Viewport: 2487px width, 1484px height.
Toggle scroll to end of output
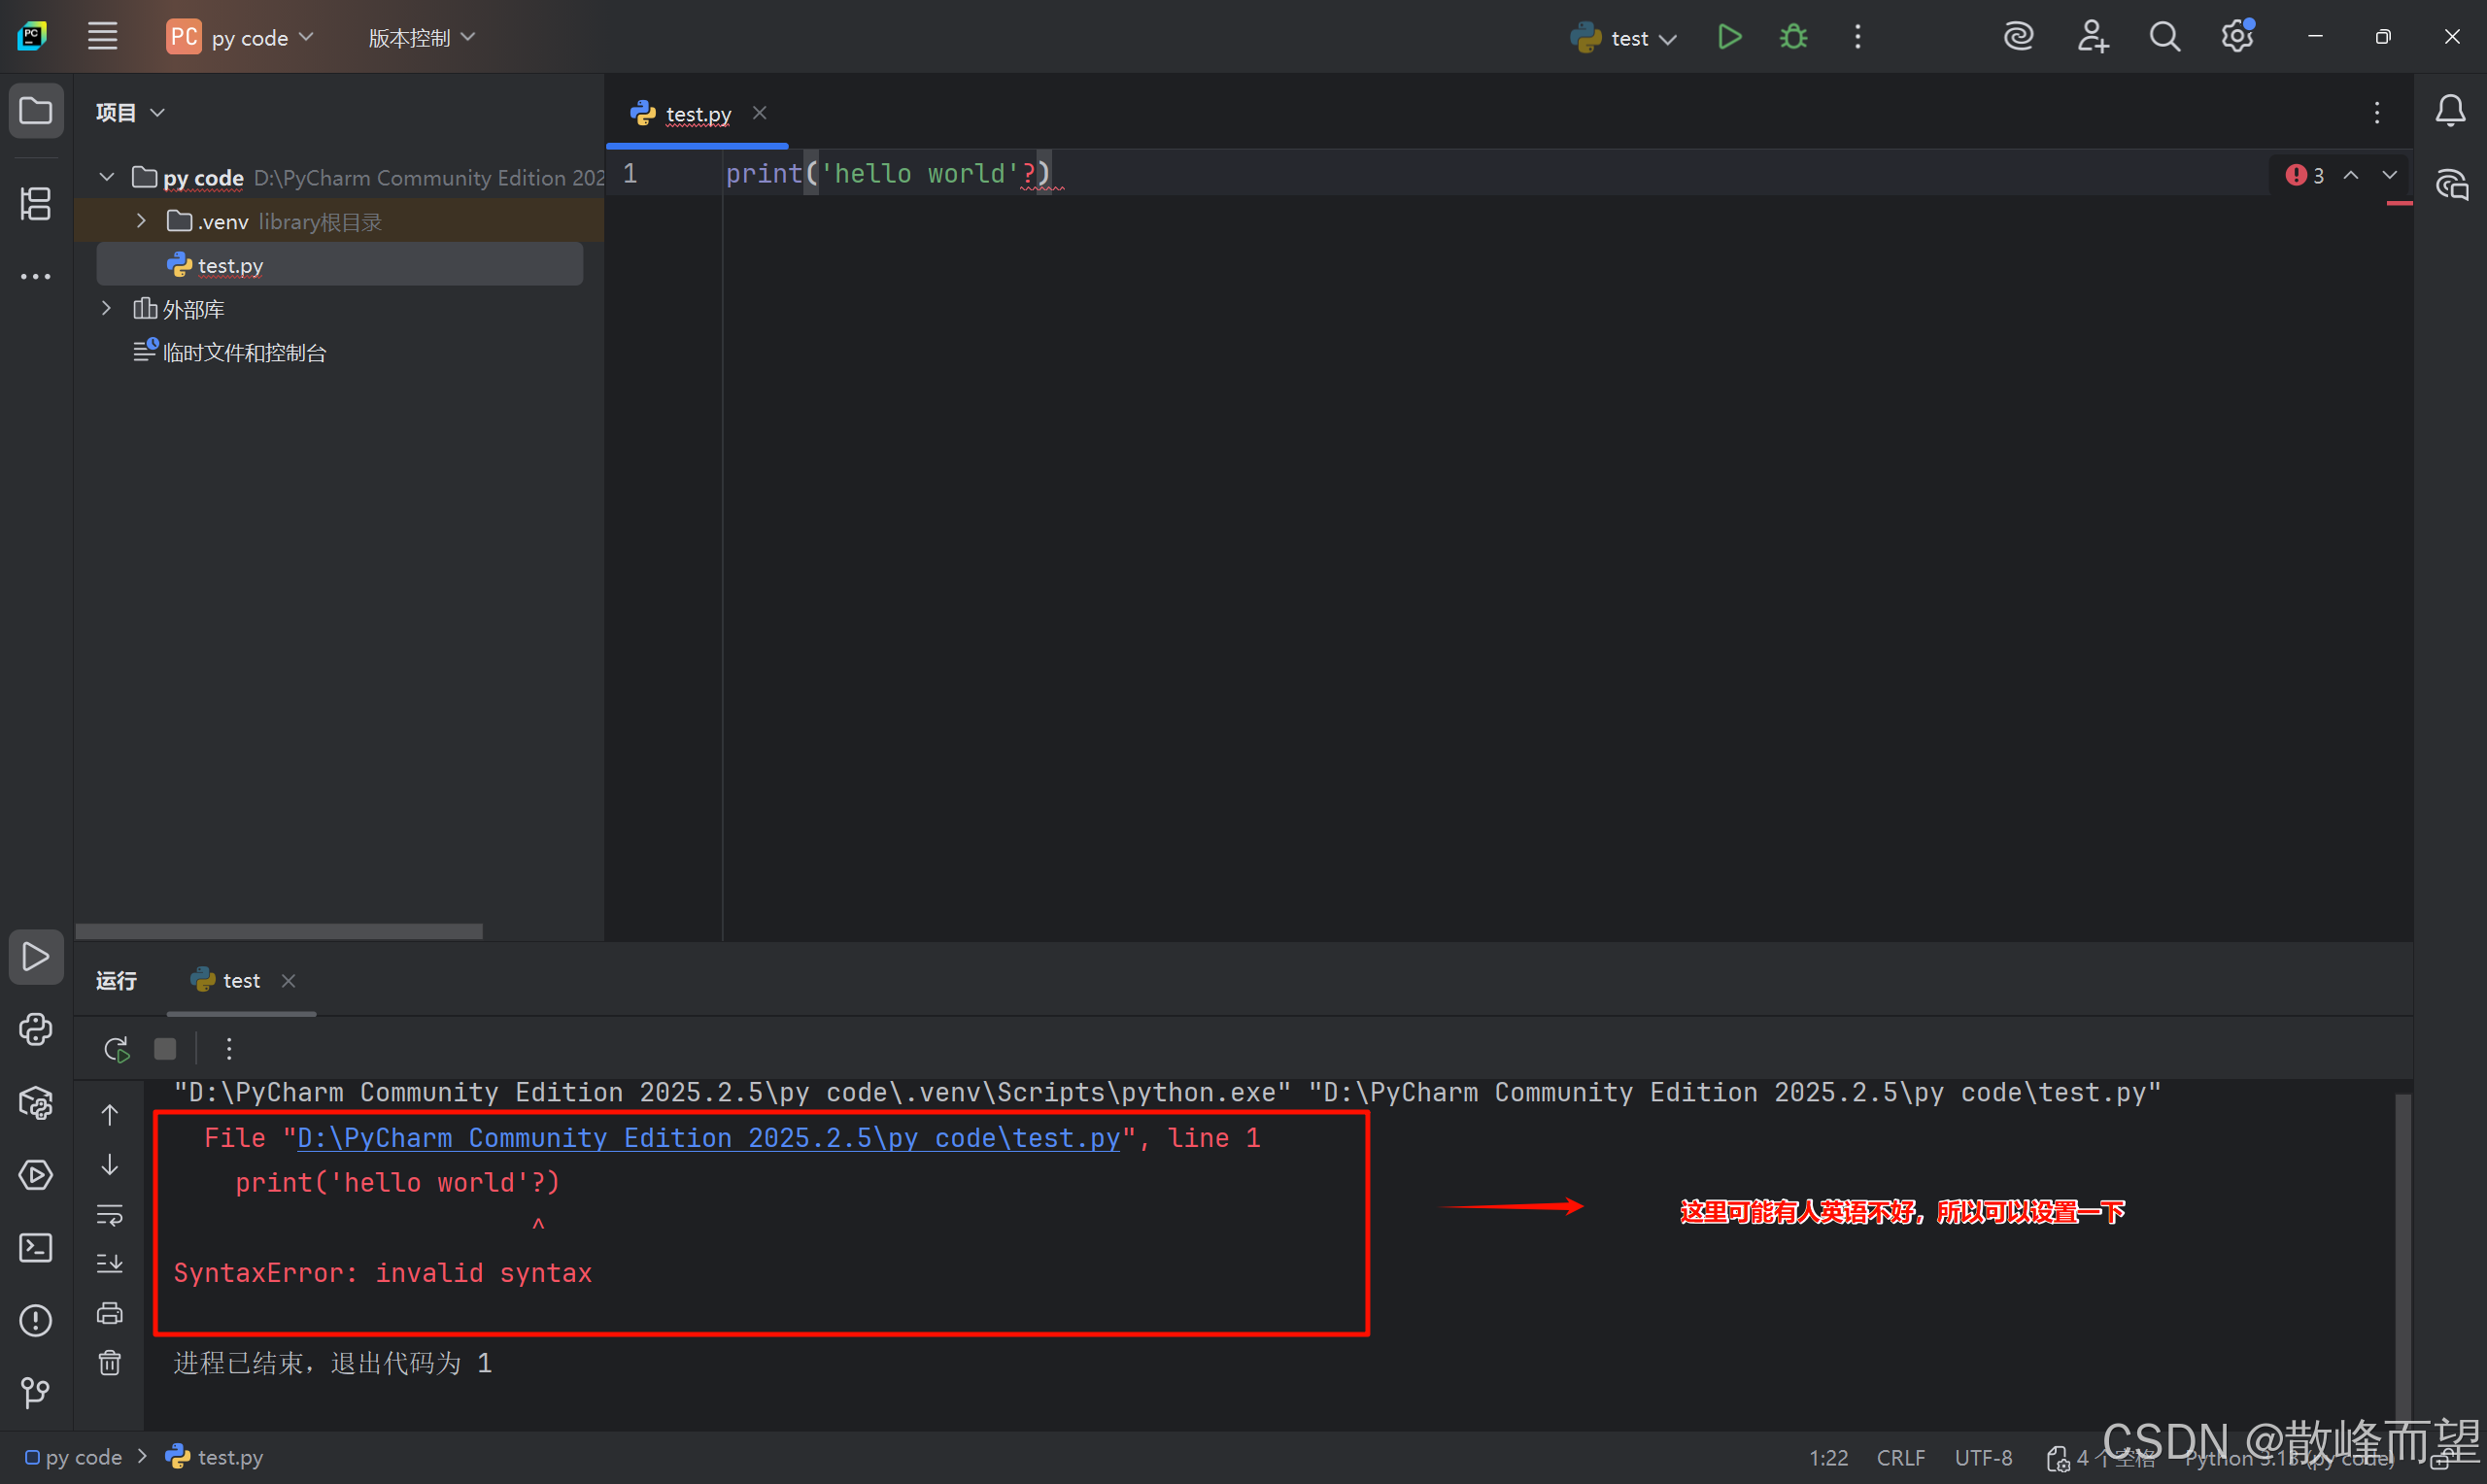[x=110, y=1263]
